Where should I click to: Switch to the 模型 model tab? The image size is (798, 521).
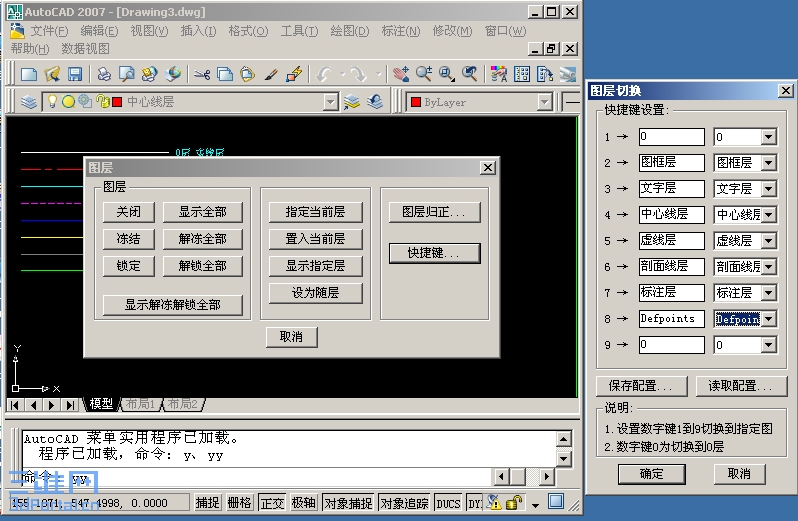coord(101,404)
